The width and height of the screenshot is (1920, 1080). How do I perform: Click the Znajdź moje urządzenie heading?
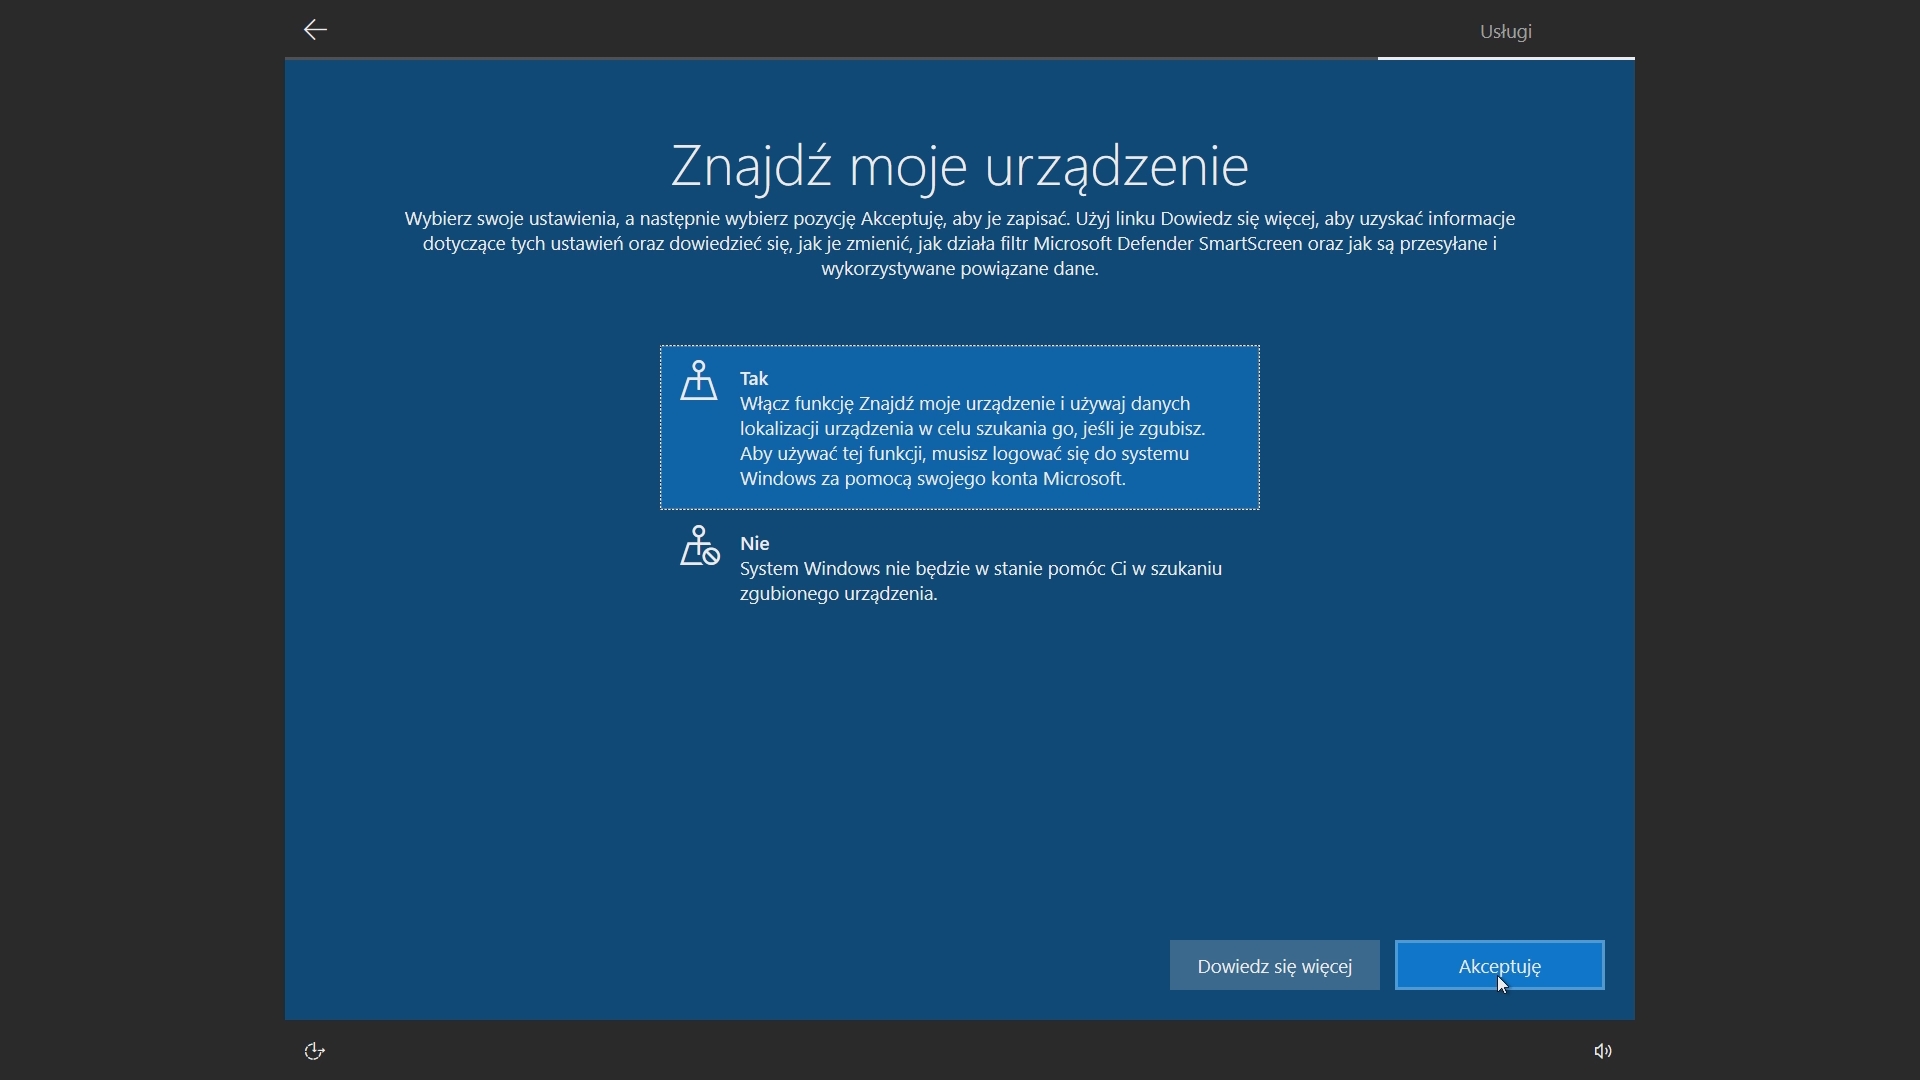[x=960, y=166]
